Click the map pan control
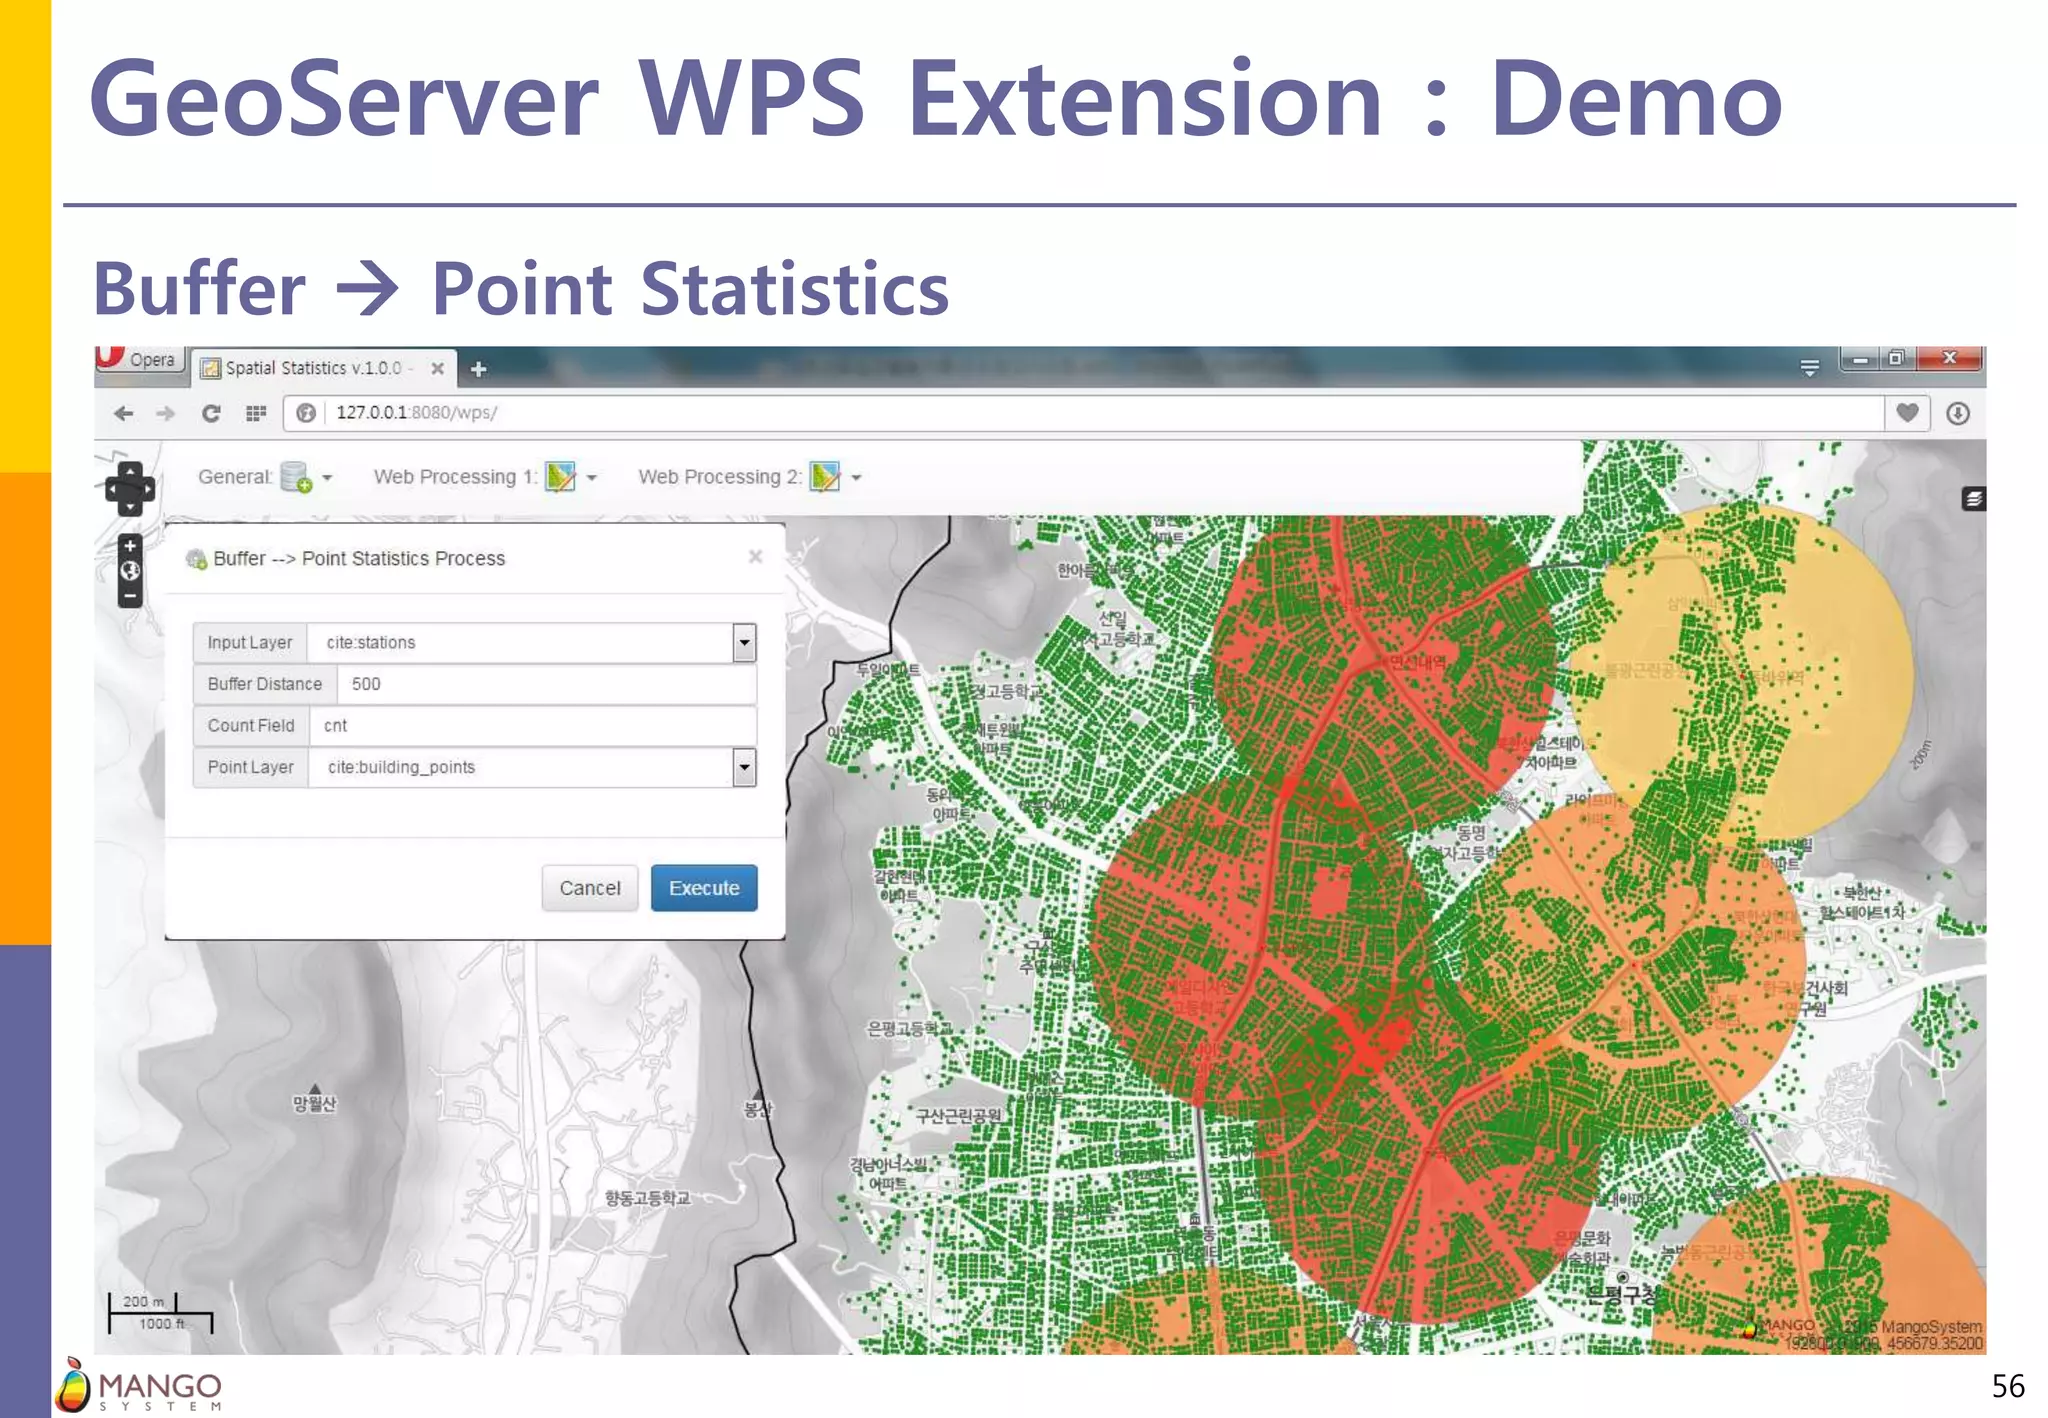This screenshot has width=2048, height=1418. 130,488
